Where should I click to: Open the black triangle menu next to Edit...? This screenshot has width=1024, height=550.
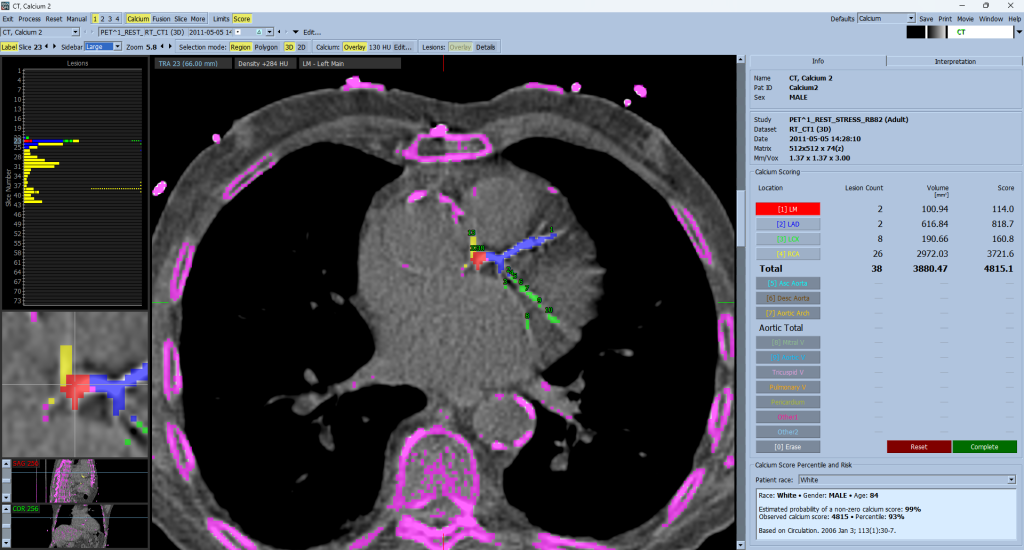295,32
